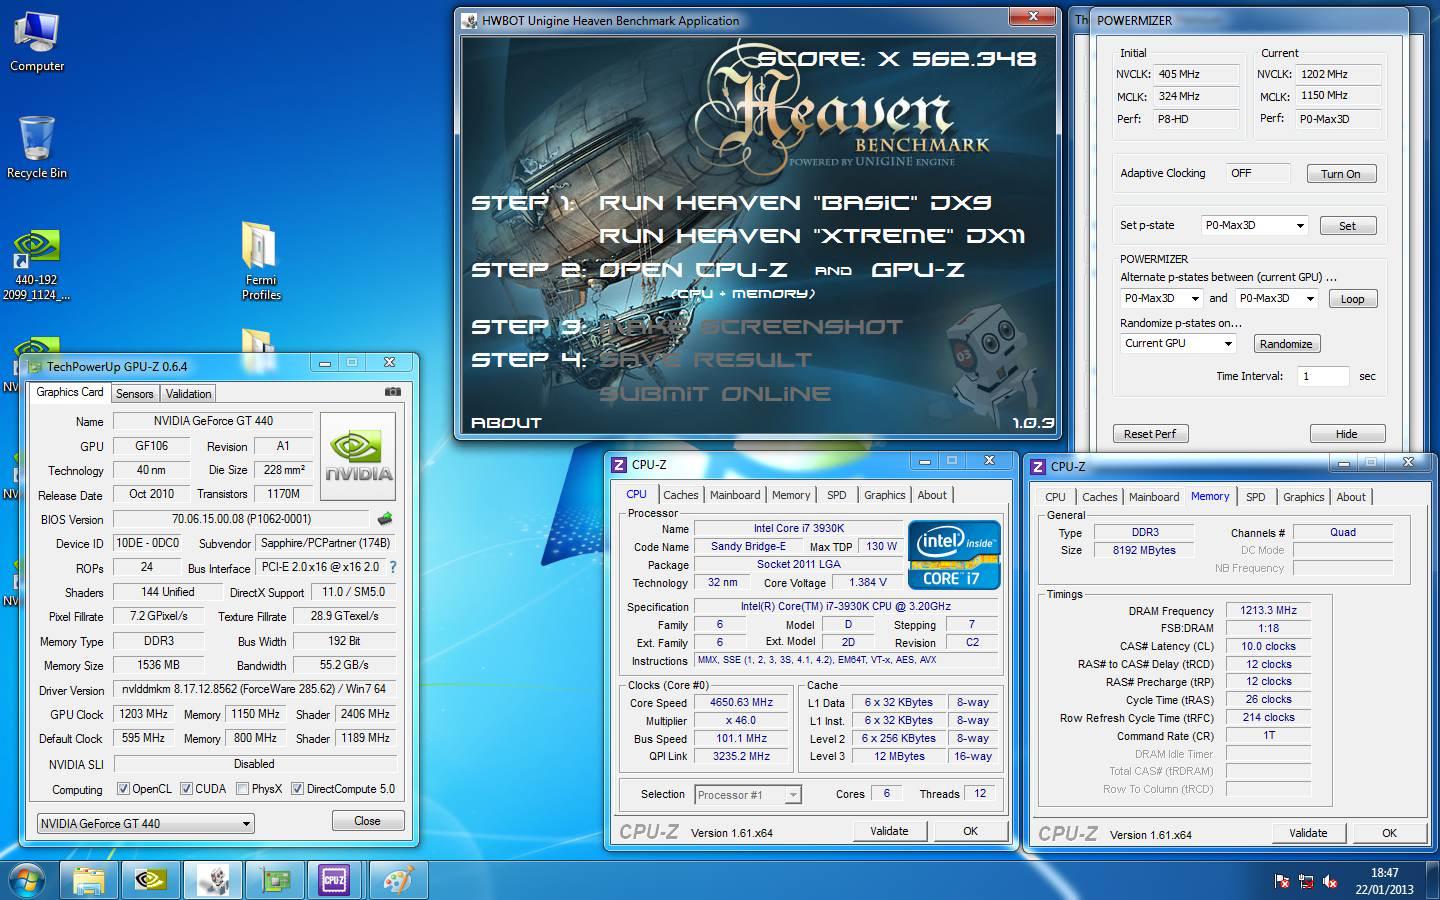Open the Caches tab in CPU-Z CPU window
Screen dimensions: 1440x900
tap(680, 495)
